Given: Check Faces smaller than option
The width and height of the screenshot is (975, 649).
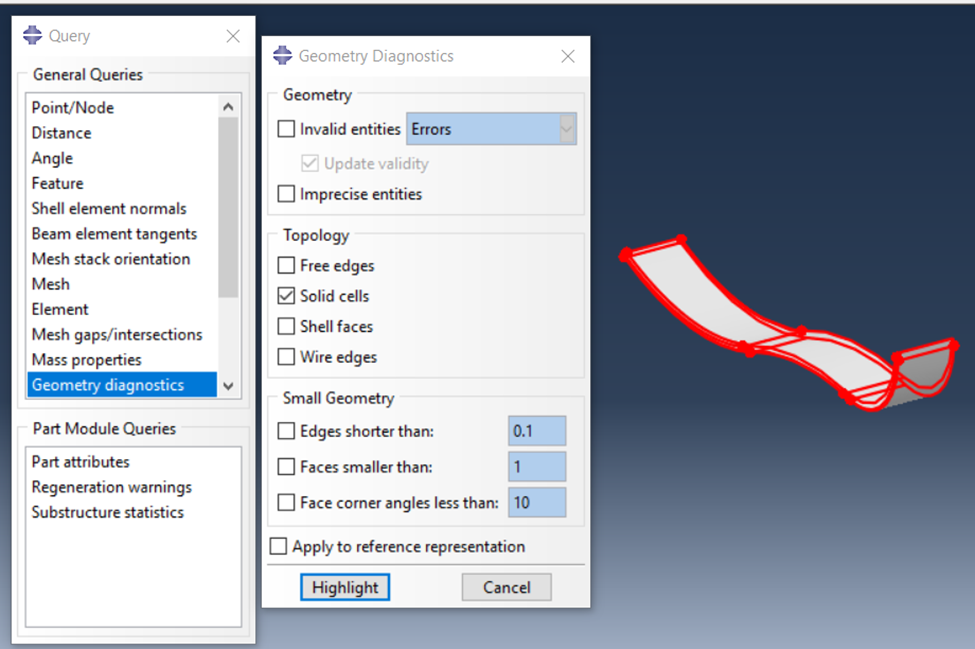Looking at the screenshot, I should 286,467.
